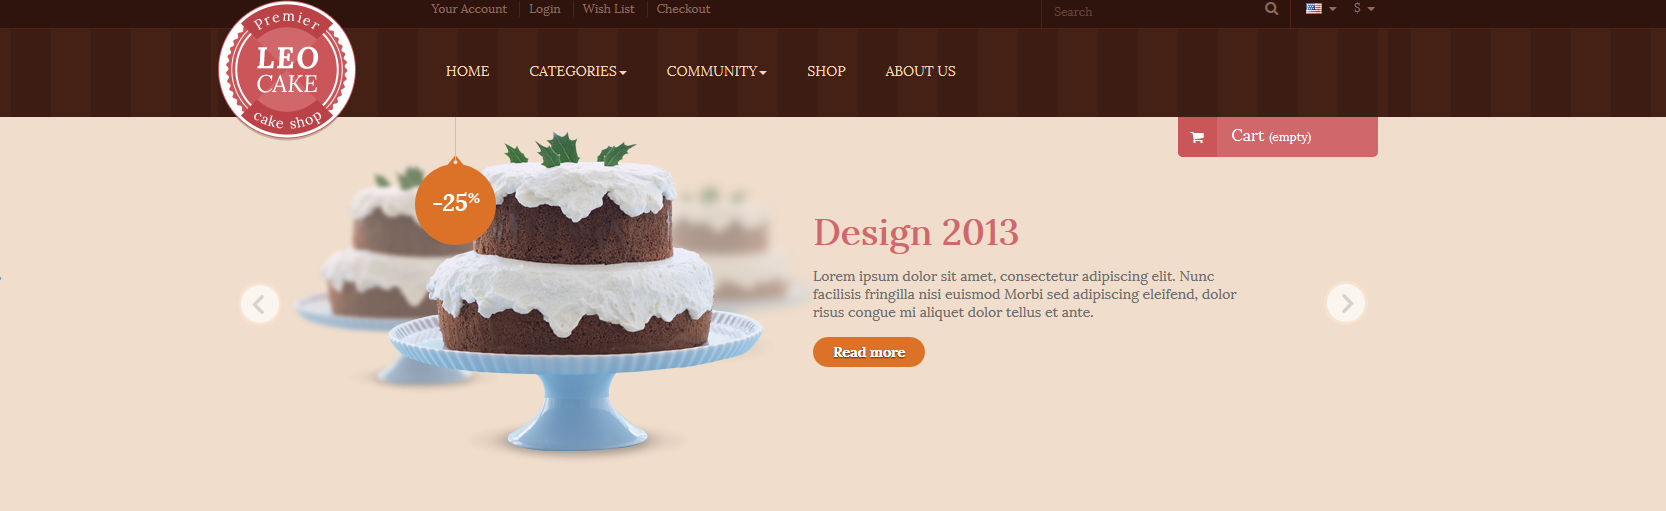Click the Leo Cake logo
Viewport: 1666px width, 511px height.
287,70
